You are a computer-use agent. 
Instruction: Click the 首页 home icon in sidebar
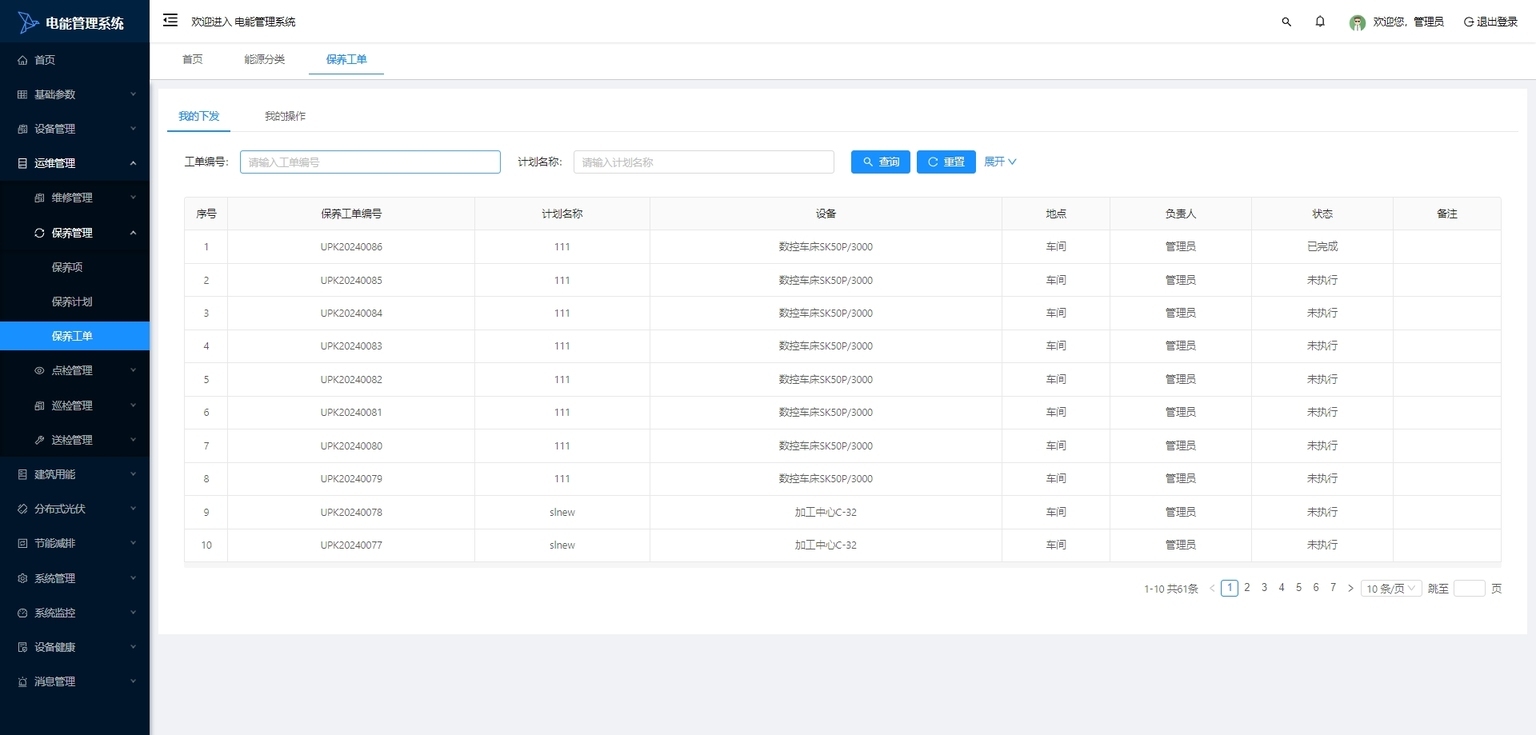(23, 60)
